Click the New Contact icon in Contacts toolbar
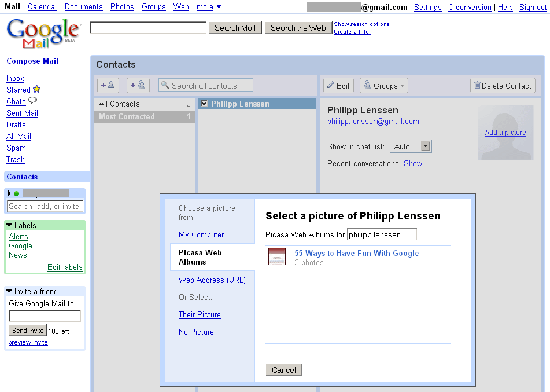Viewport: 550px width, 392px height. pyautogui.click(x=108, y=85)
